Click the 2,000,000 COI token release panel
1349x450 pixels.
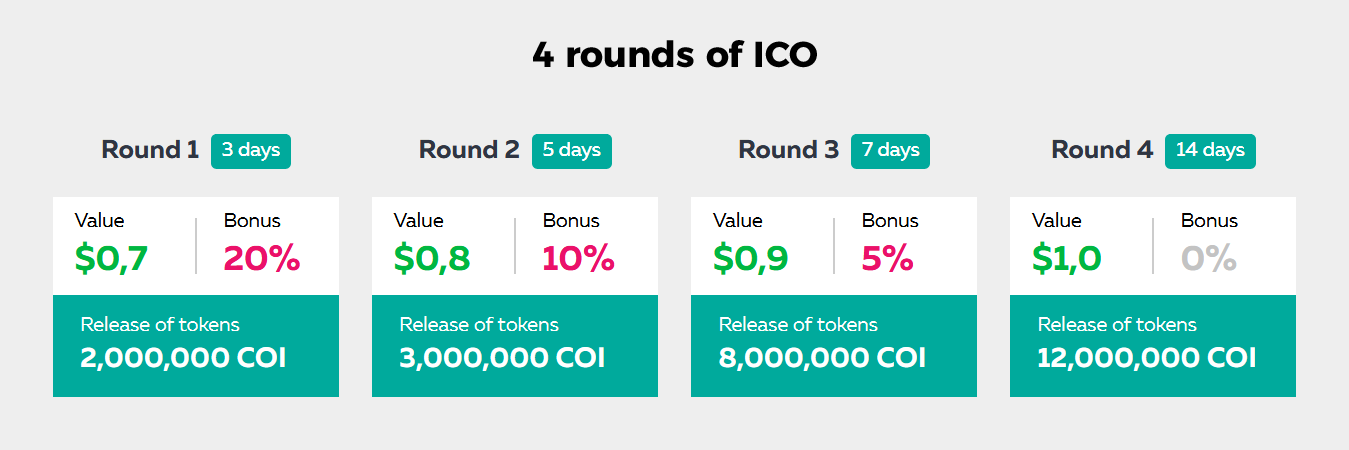click(x=196, y=346)
